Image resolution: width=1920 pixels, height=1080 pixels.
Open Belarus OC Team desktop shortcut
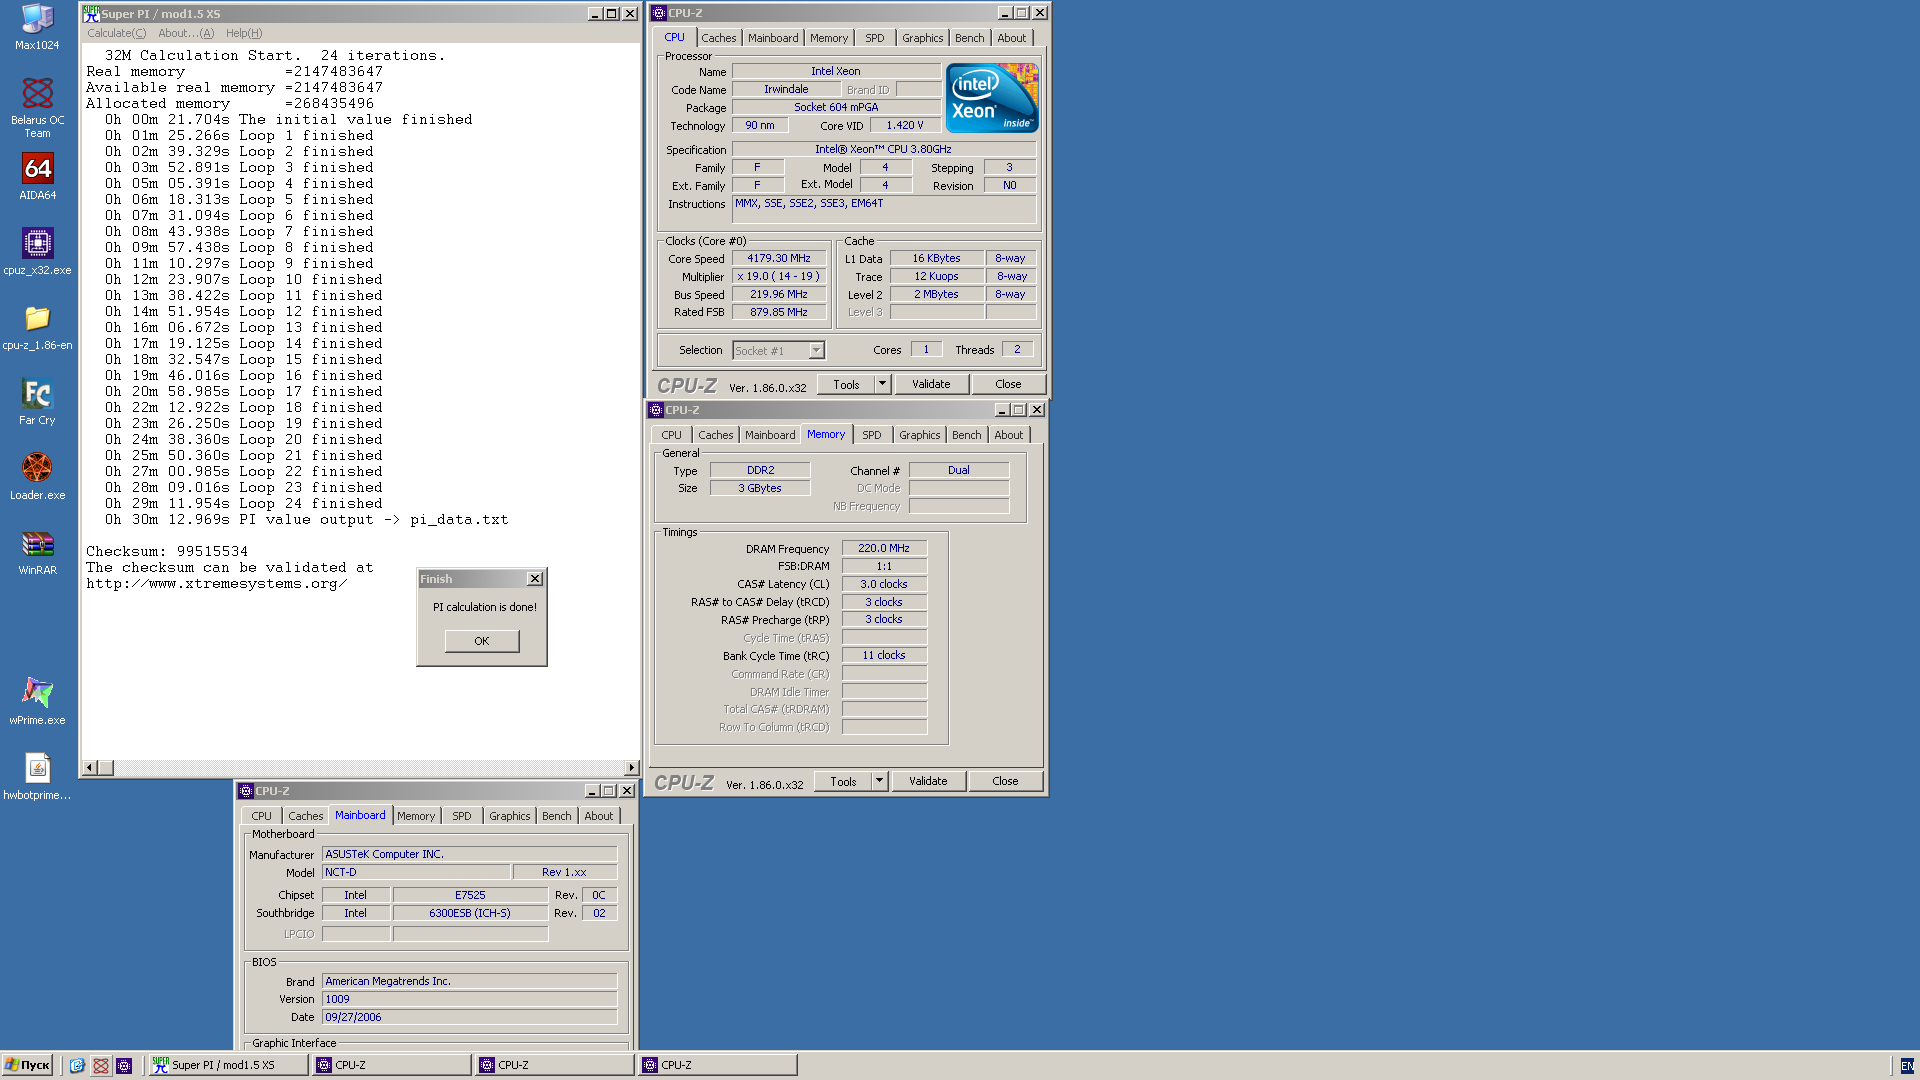point(37,108)
